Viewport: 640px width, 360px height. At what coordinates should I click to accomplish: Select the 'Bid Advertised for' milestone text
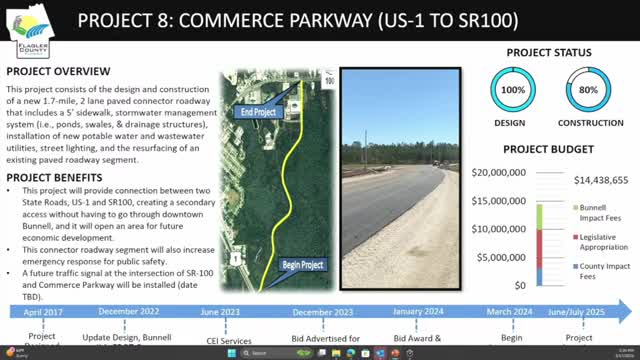click(326, 339)
